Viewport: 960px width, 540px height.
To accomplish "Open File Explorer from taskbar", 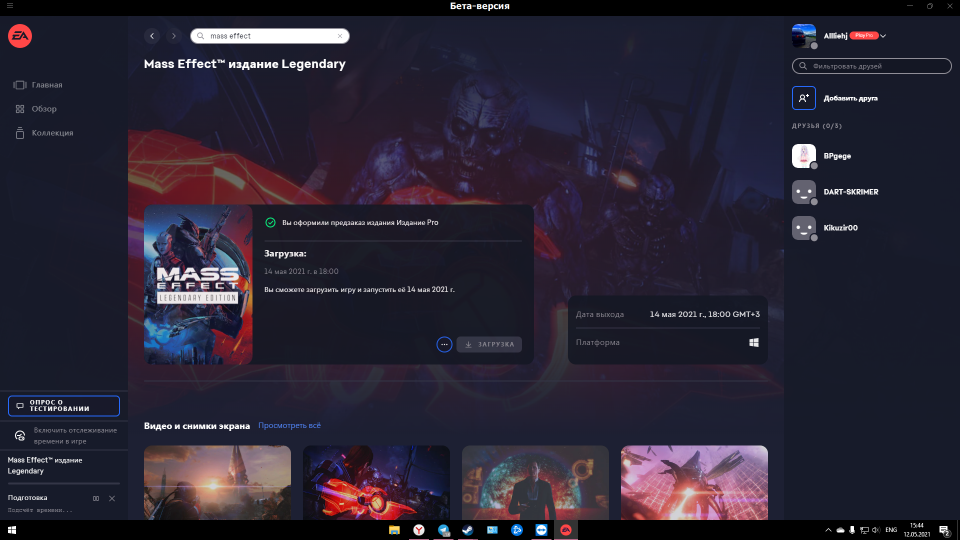I will click(x=394, y=530).
